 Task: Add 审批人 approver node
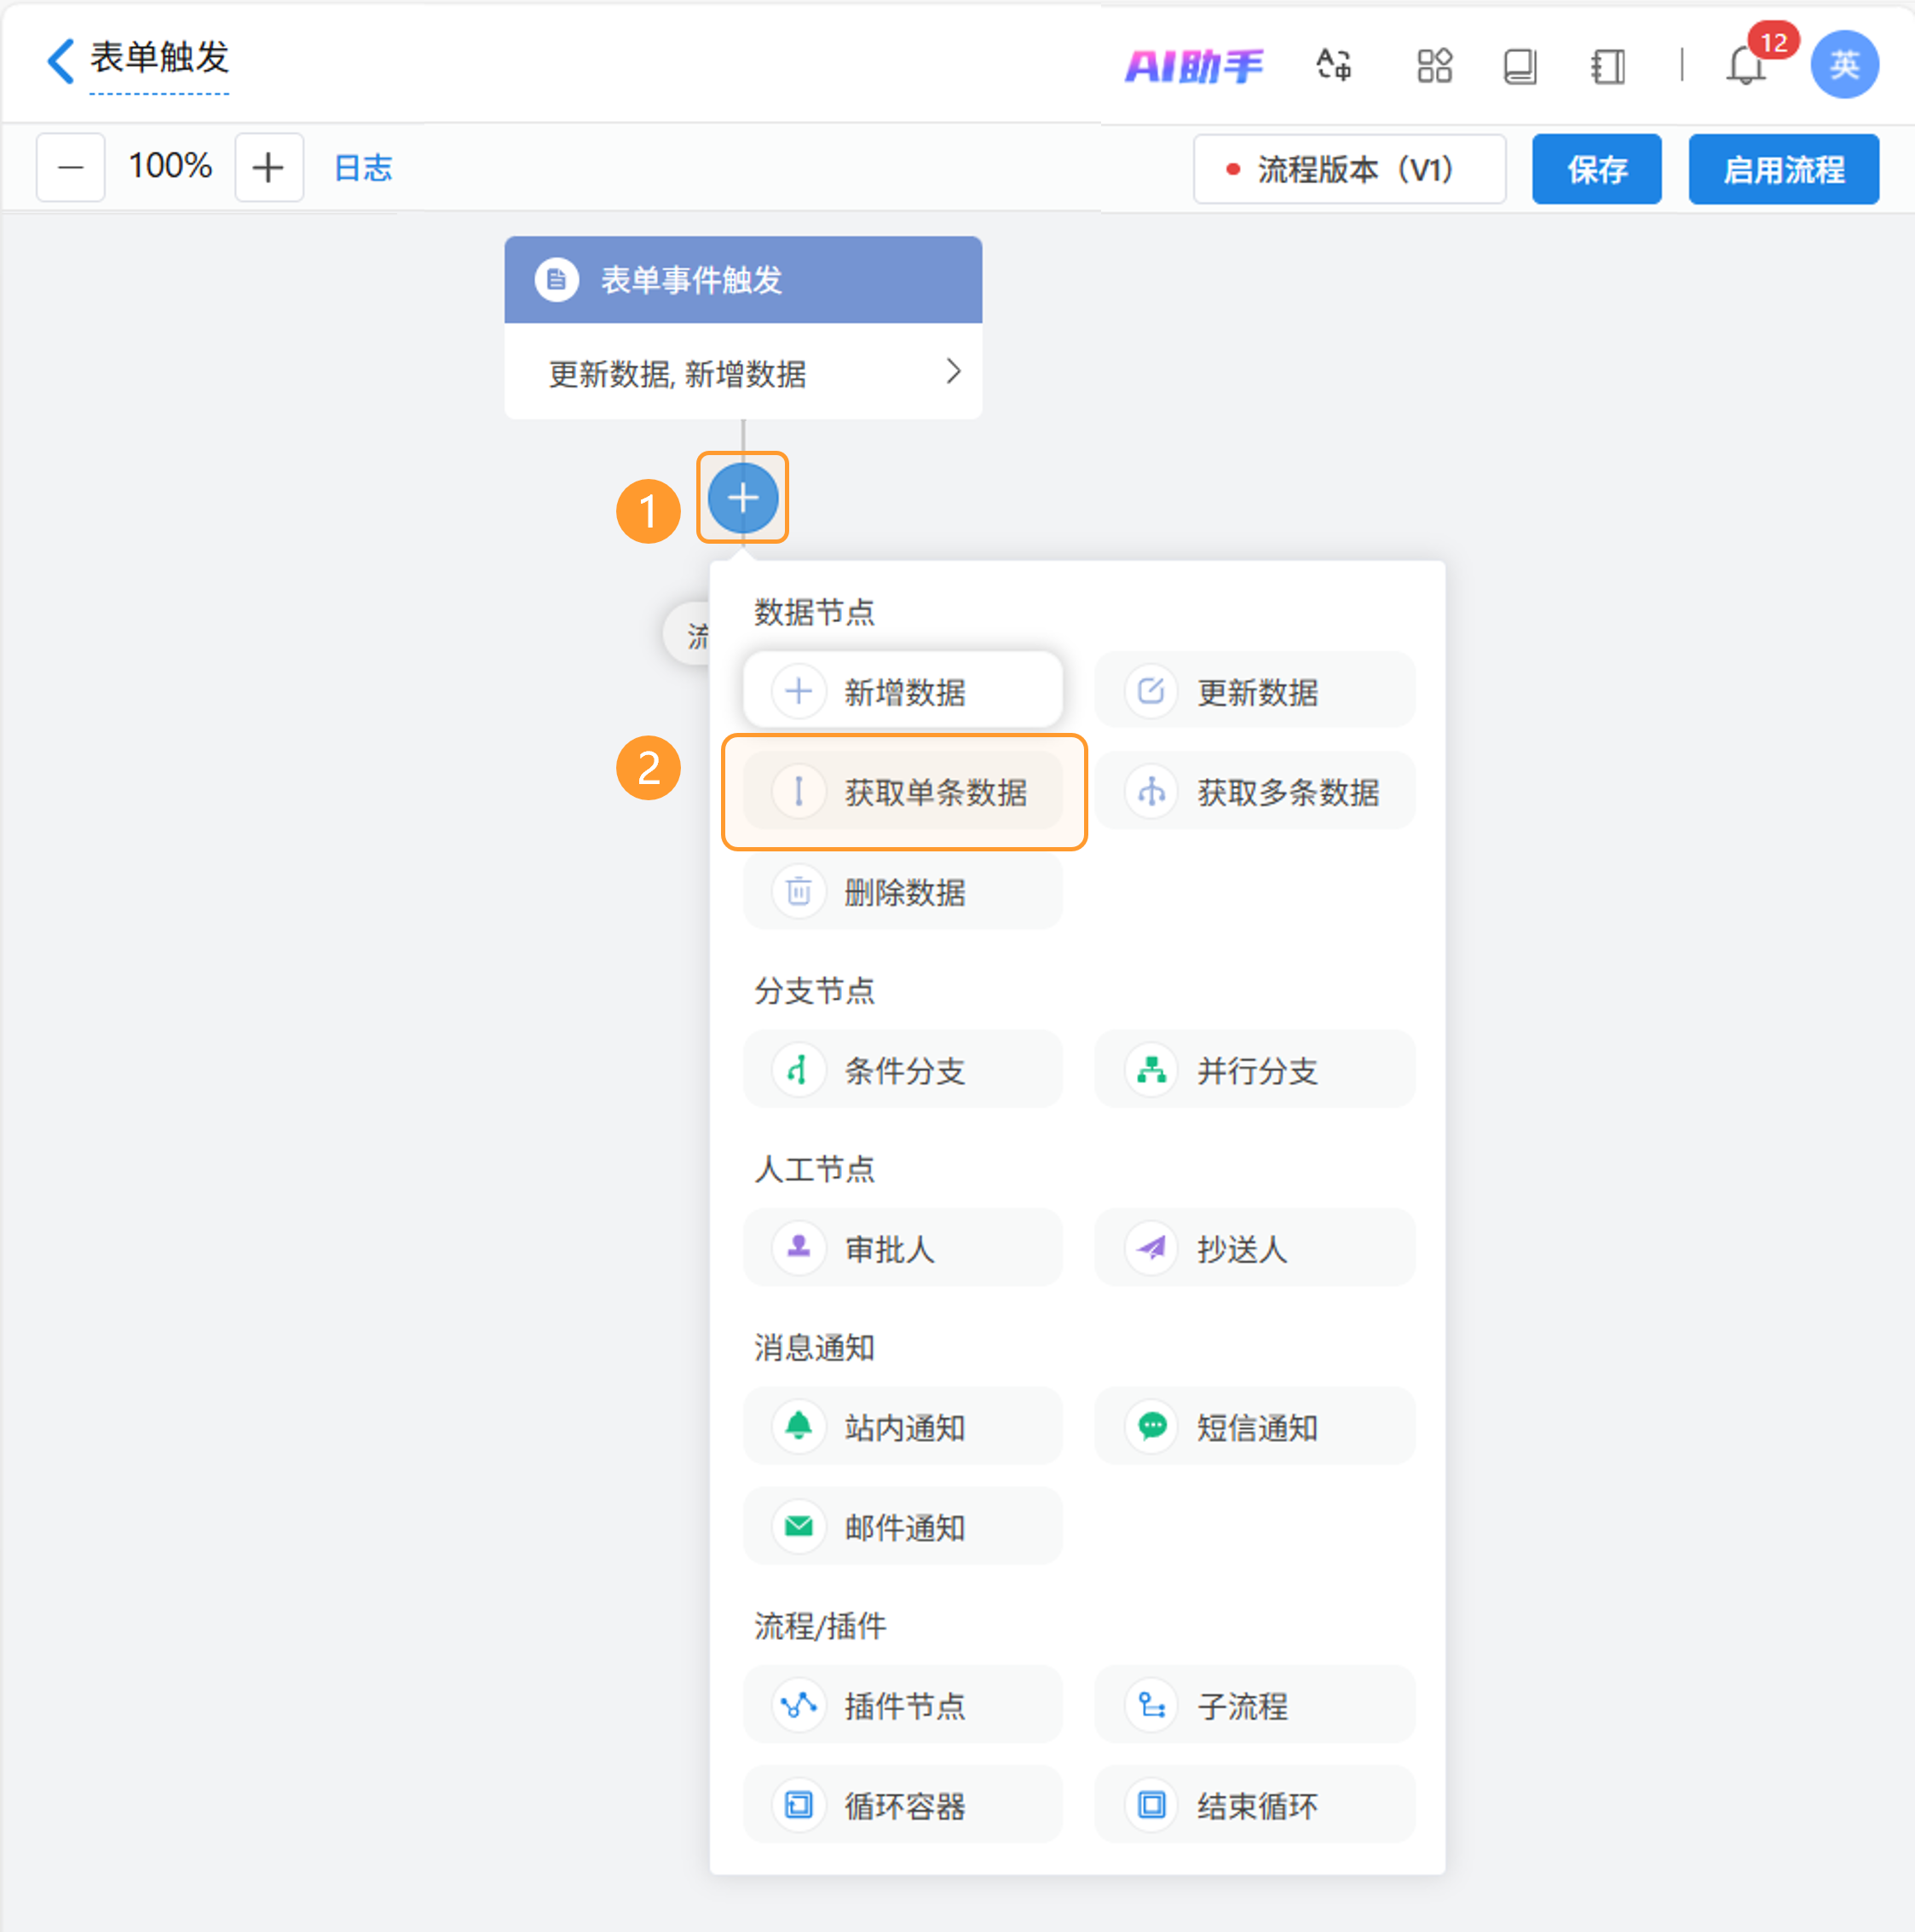903,1248
